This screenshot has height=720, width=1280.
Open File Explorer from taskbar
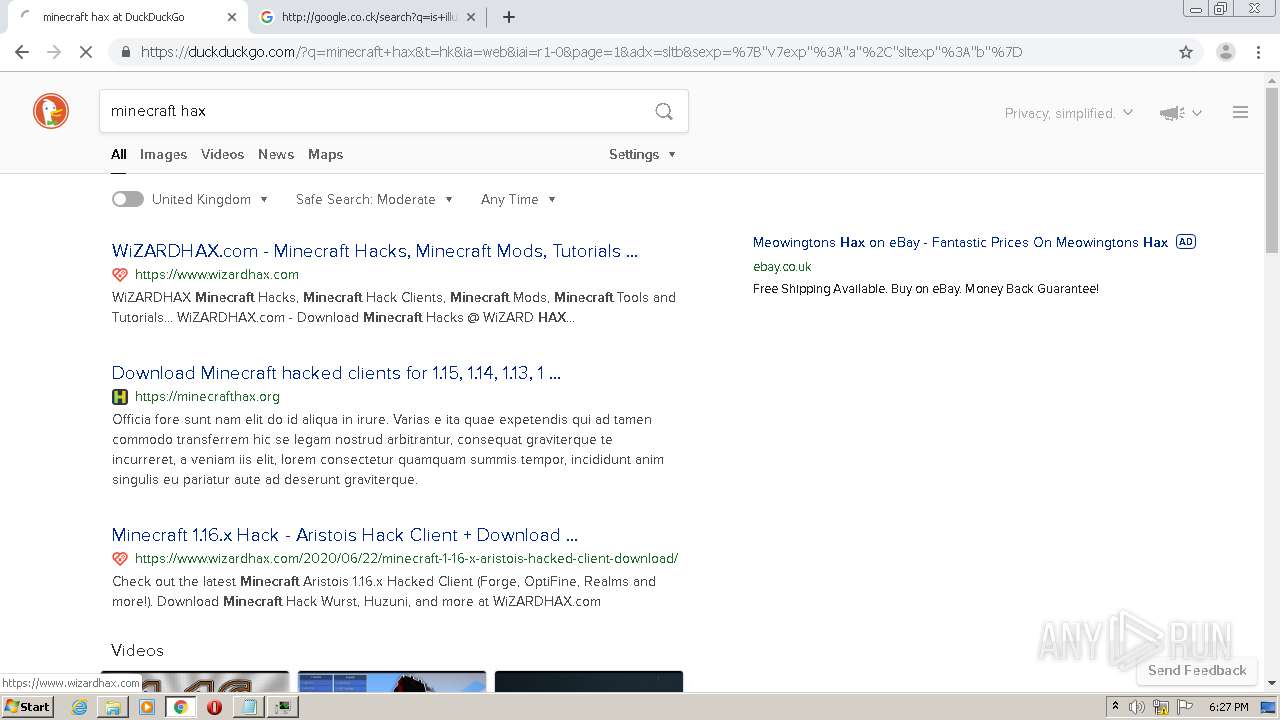coord(113,707)
